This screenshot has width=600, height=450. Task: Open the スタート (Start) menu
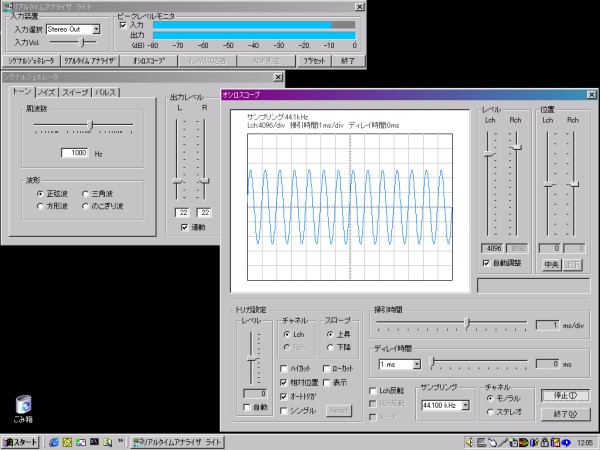click(x=20, y=442)
